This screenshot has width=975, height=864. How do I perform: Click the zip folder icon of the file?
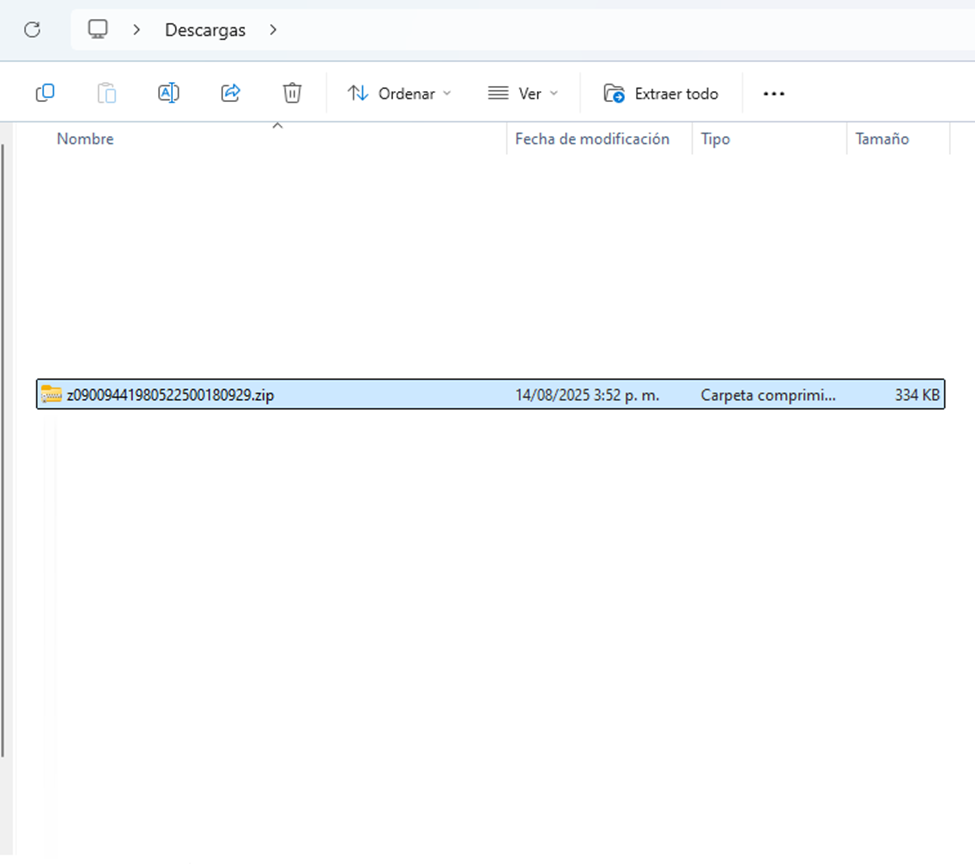[x=52, y=395]
